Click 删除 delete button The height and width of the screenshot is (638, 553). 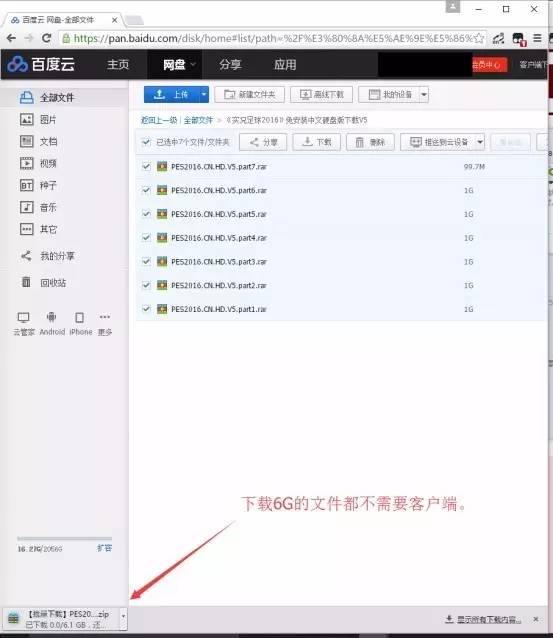370,142
